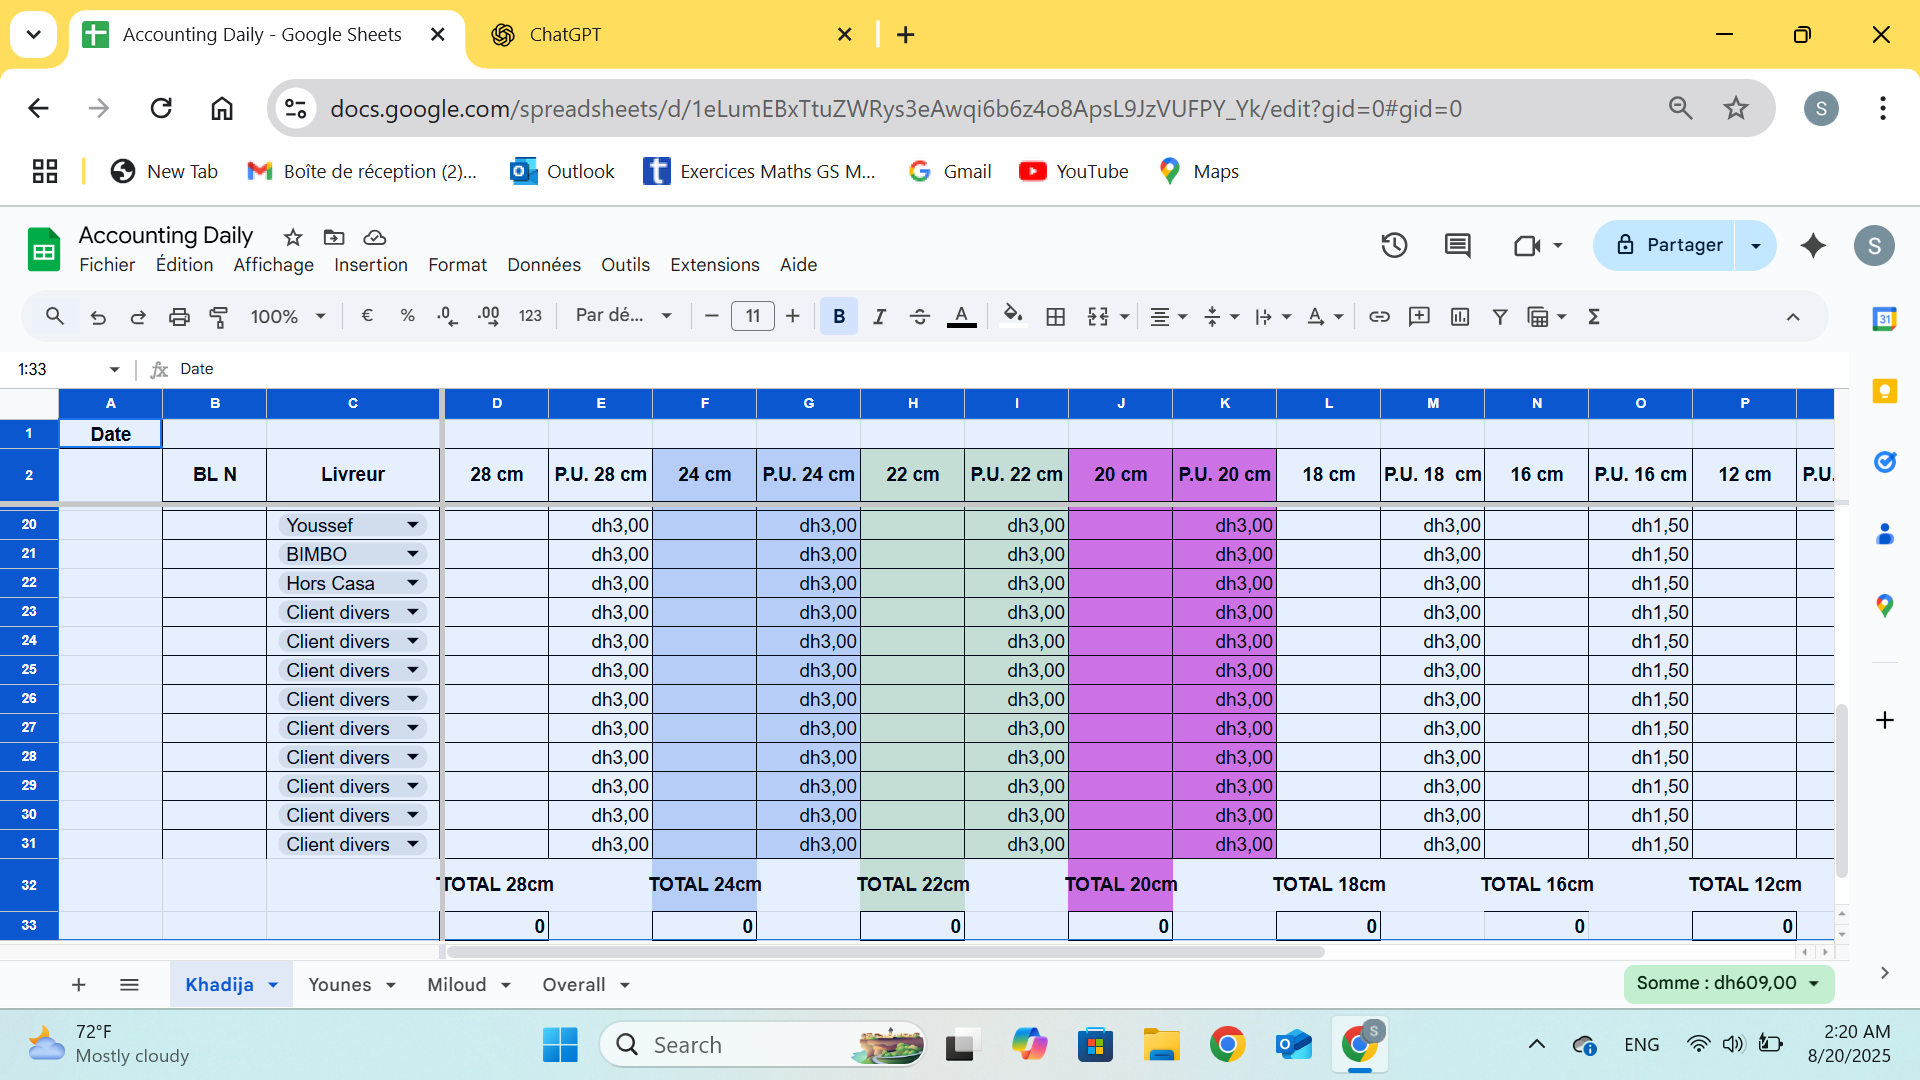Click the insert link icon
Viewport: 1920px width, 1080px height.
[1379, 317]
